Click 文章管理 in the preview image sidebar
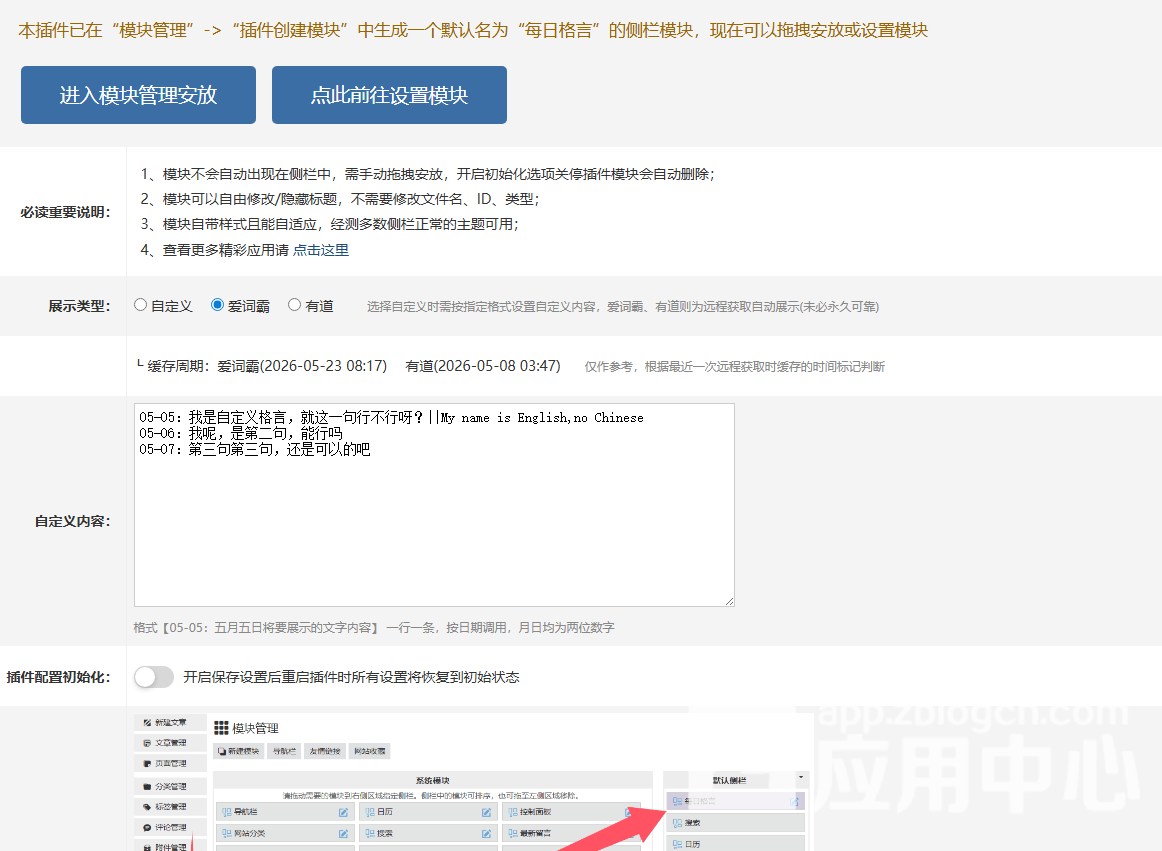 coord(170,743)
